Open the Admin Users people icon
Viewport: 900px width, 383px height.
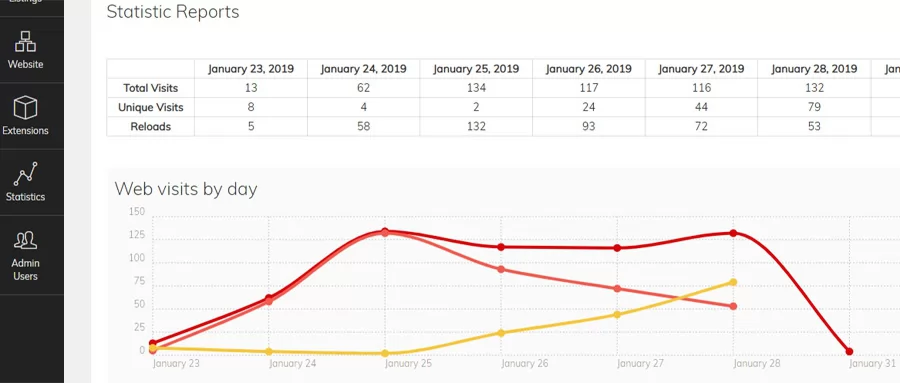coord(25,240)
